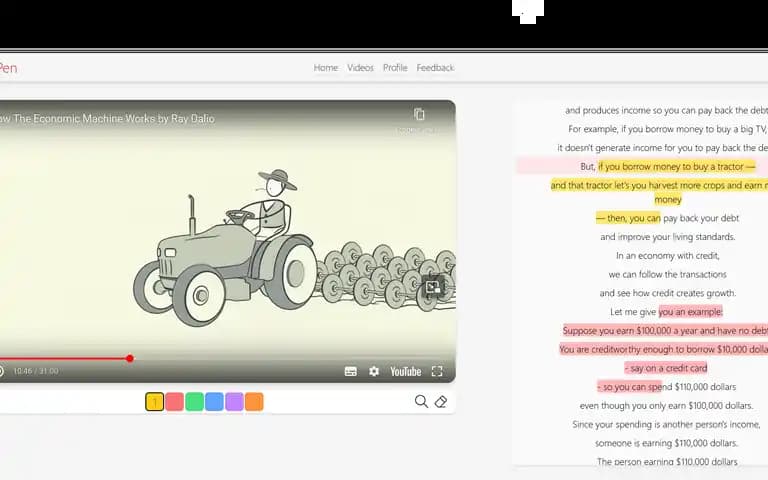The image size is (768, 480).
Task: Click the video title by Ray Dalio
Action: coord(108,119)
